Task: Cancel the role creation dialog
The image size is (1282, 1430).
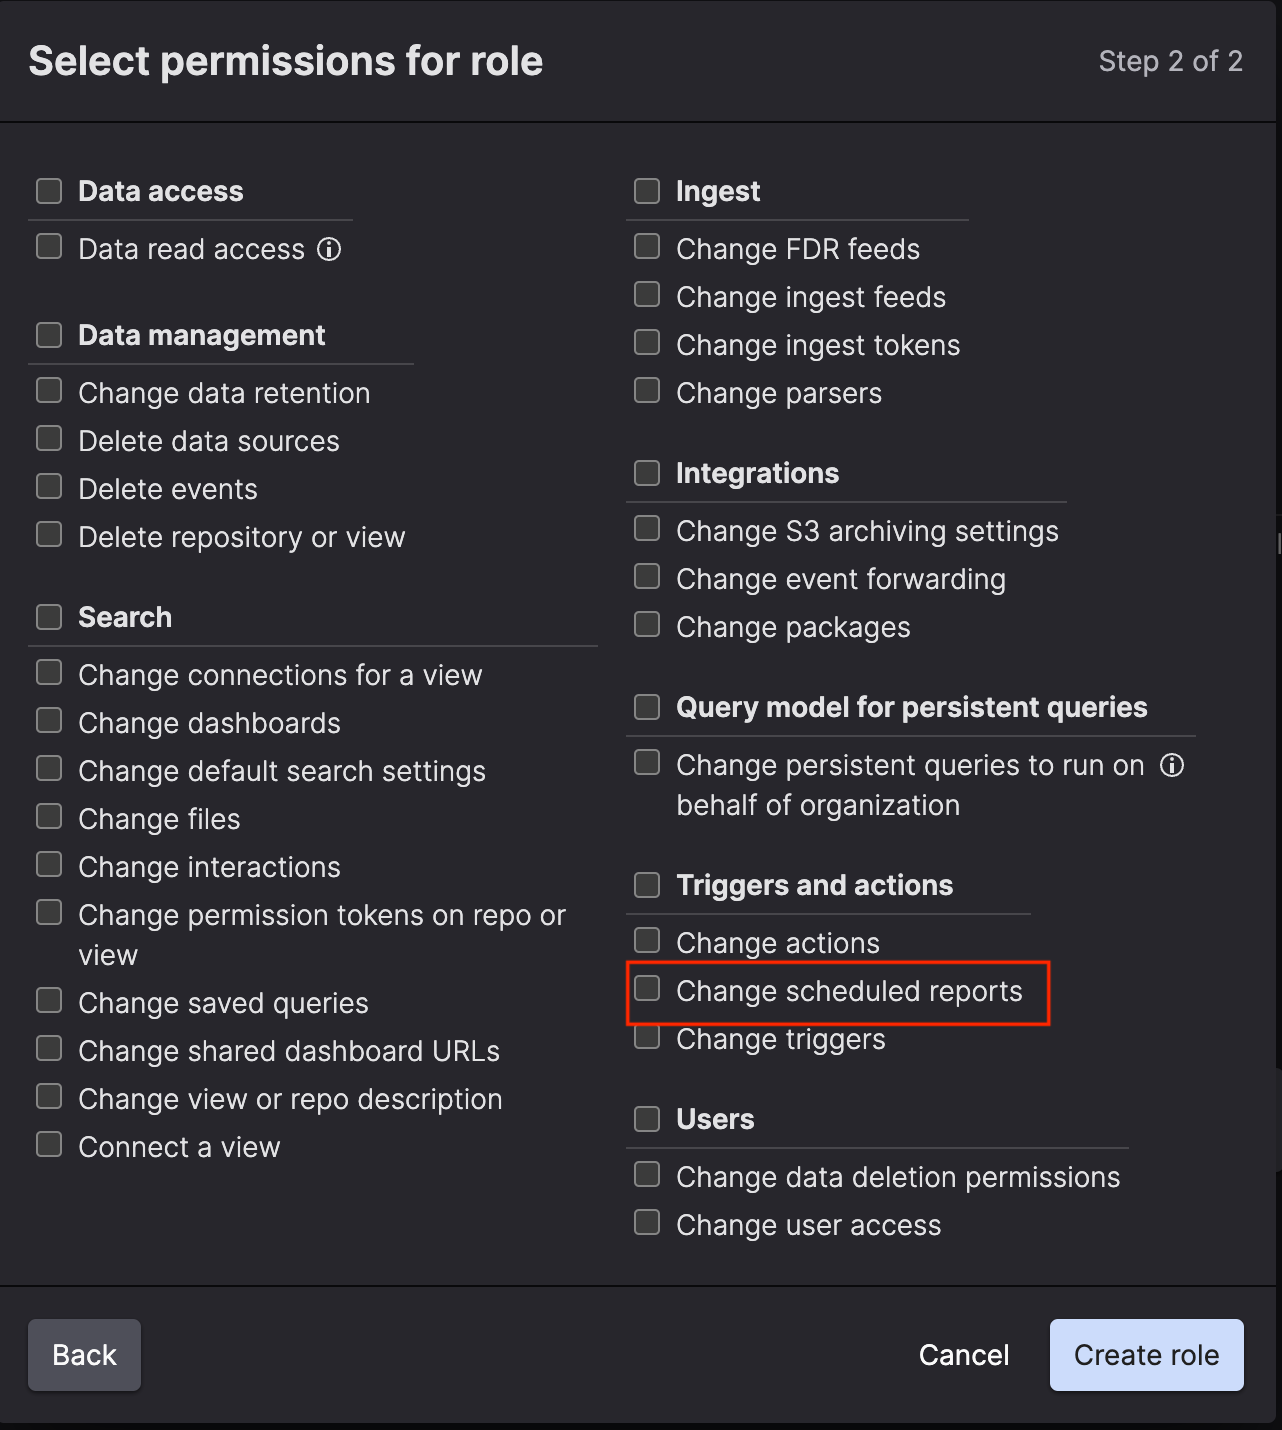Action: 964,1355
